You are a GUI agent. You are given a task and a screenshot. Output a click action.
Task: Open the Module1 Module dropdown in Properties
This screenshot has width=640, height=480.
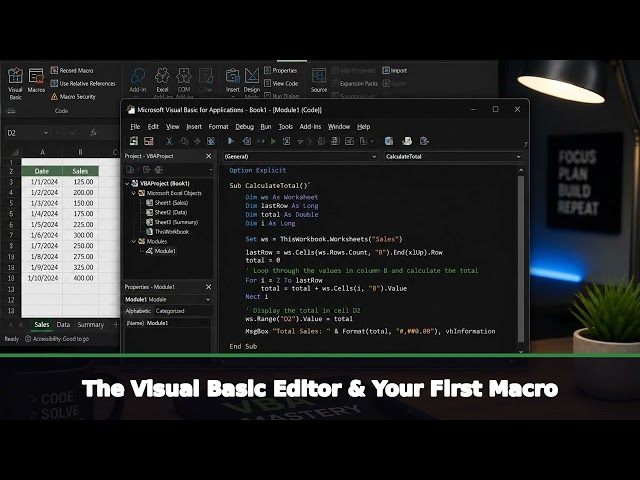(x=168, y=299)
